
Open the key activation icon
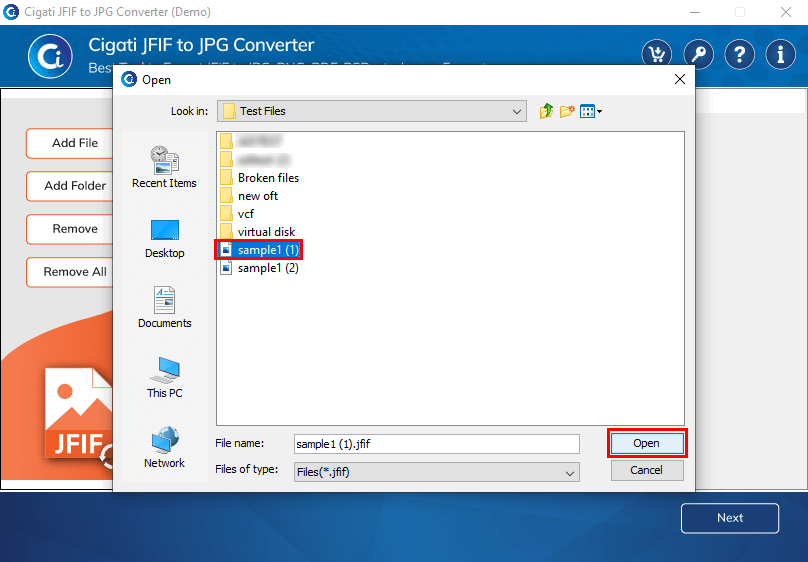pyautogui.click(x=698, y=54)
